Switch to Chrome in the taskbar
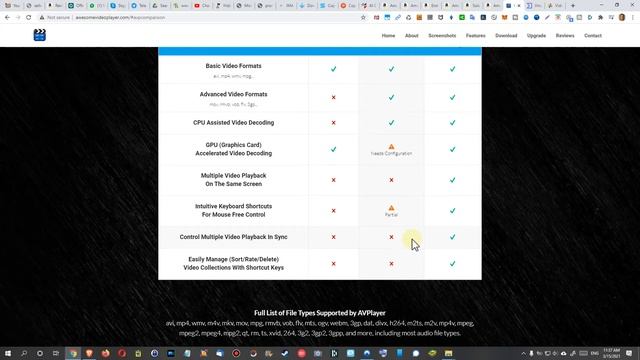 point(73,353)
